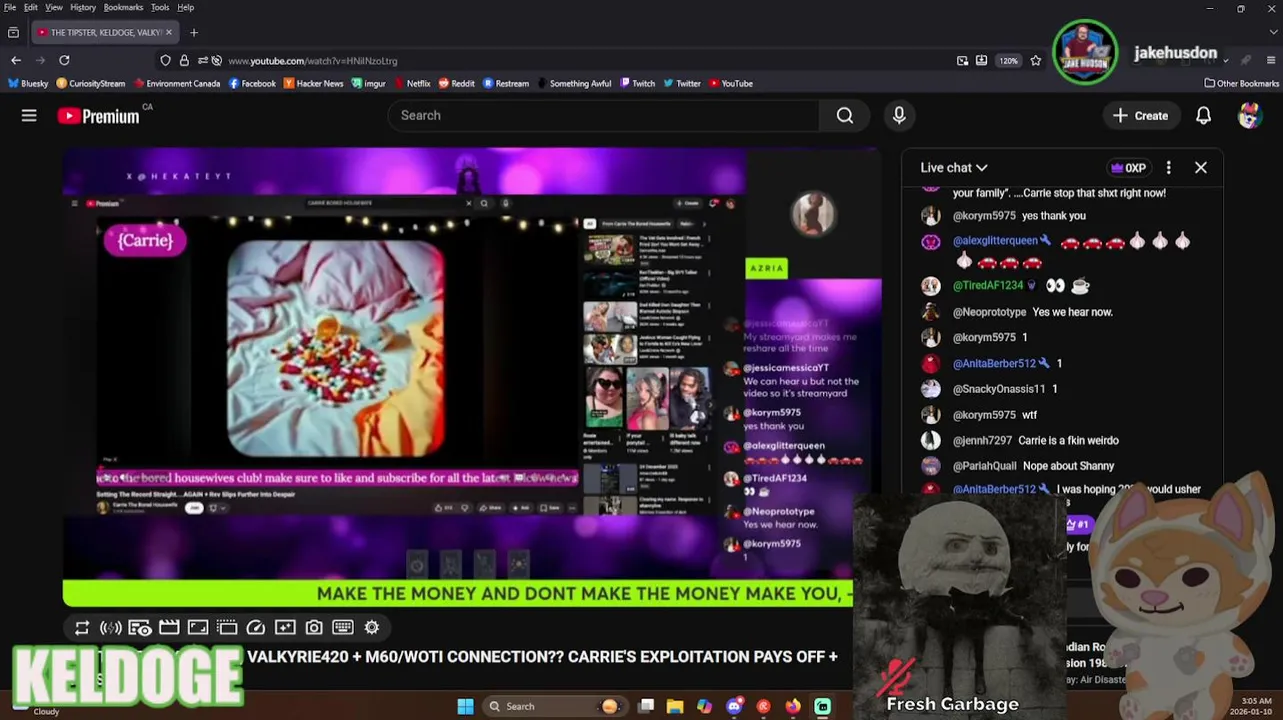1283x720 pixels.
Task: Open the Help menu
Action: click(x=186, y=7)
